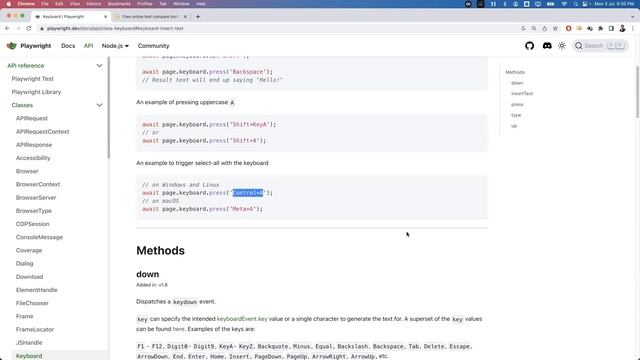This screenshot has height=360, width=640.
Task: Go forward with browser forward arrow
Action: click(x=18, y=29)
